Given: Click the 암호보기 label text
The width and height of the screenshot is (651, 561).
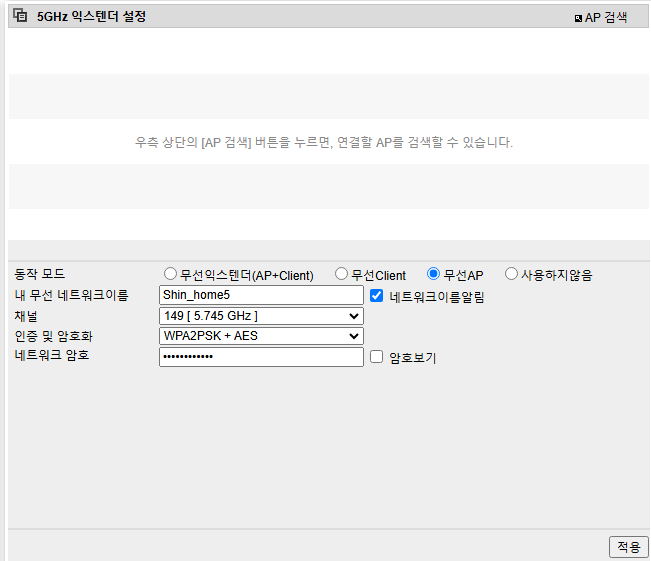Looking at the screenshot, I should [x=413, y=358].
